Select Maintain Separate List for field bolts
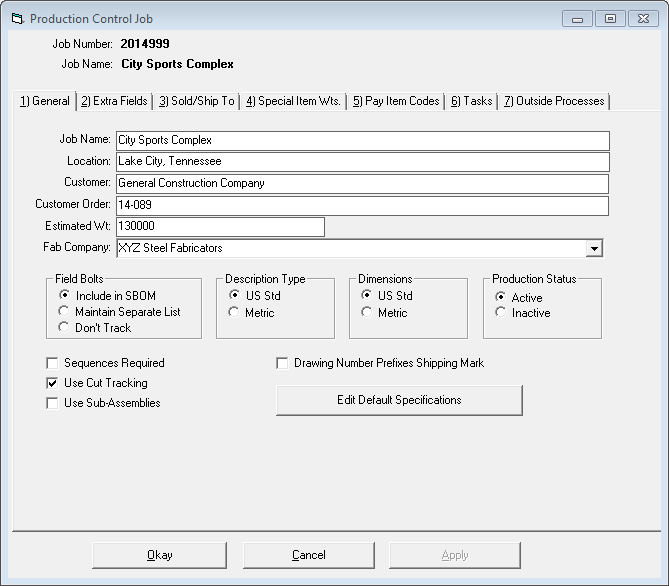The width and height of the screenshot is (669, 586). [x=65, y=312]
